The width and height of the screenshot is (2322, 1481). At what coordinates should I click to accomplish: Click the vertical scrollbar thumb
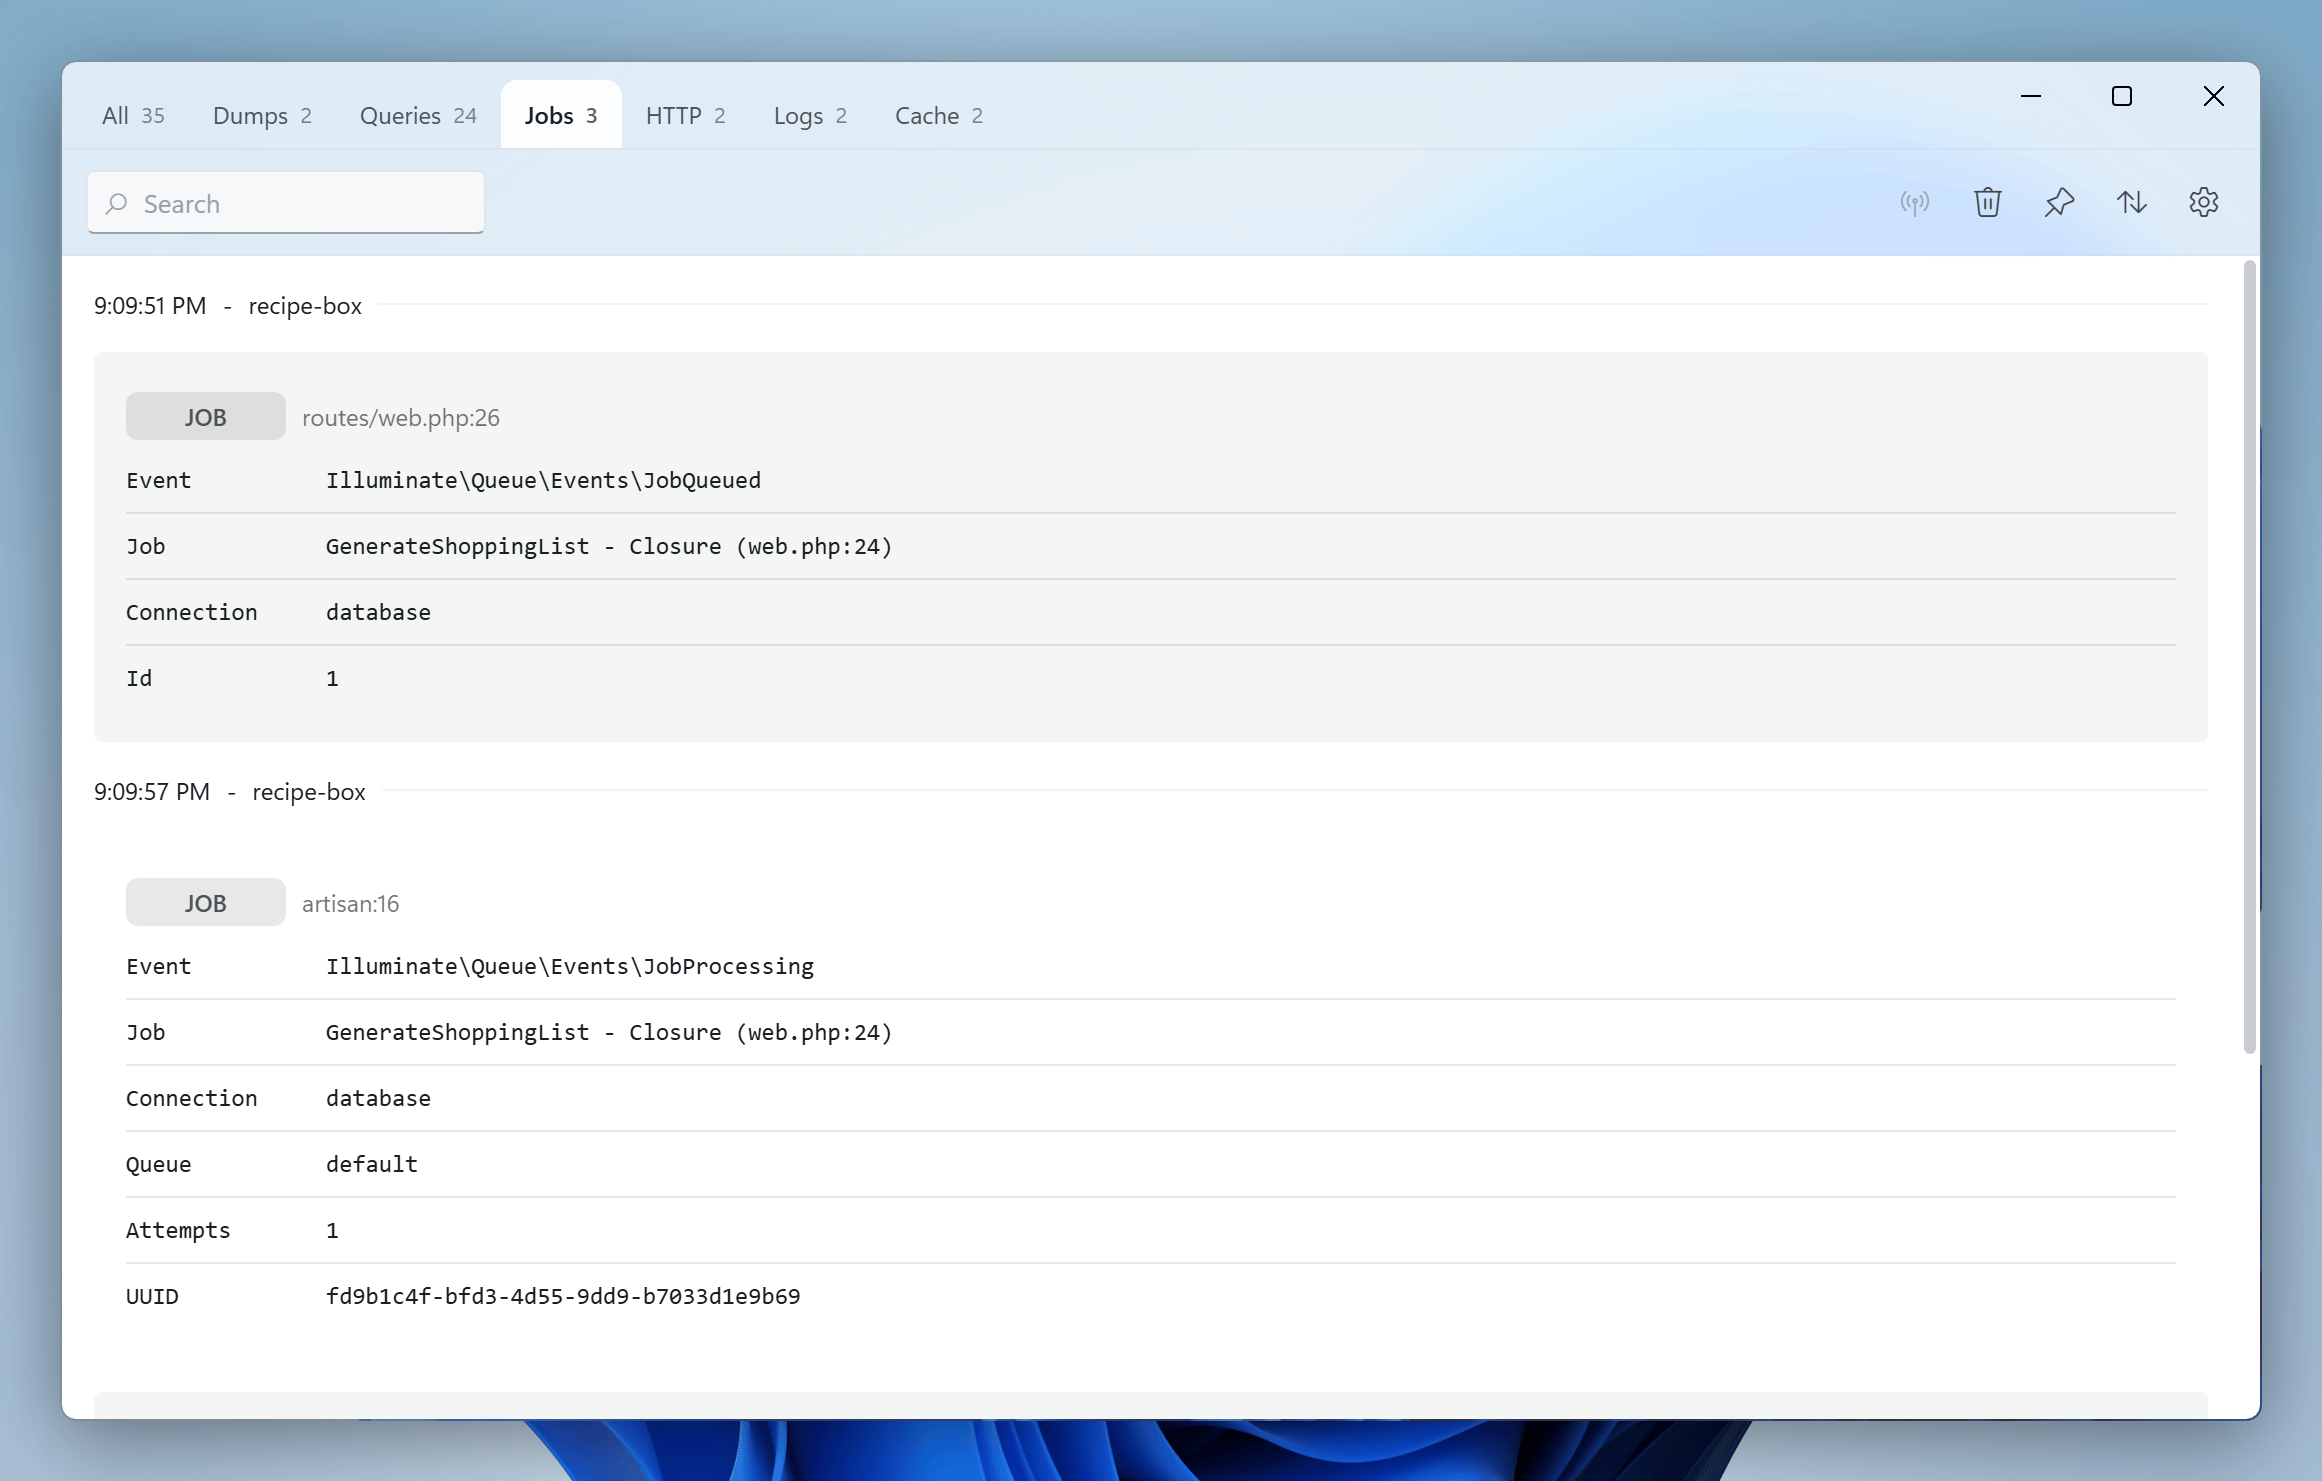pos(2250,657)
